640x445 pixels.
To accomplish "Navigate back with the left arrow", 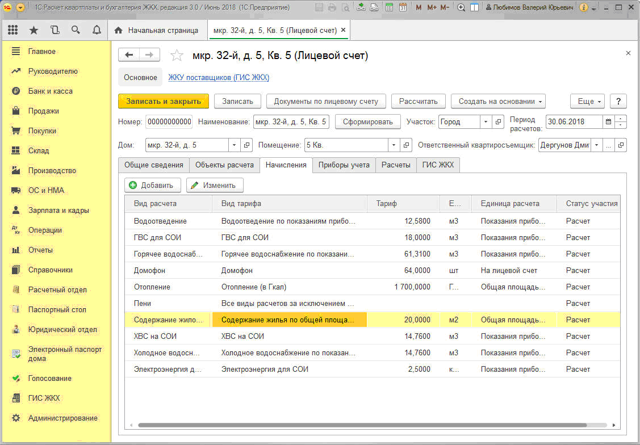I will click(128, 55).
